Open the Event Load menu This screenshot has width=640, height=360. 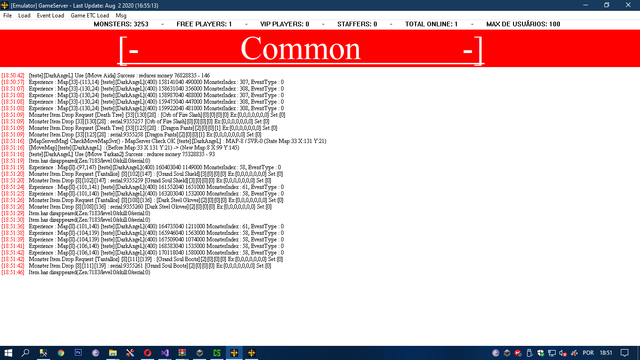click(x=50, y=16)
